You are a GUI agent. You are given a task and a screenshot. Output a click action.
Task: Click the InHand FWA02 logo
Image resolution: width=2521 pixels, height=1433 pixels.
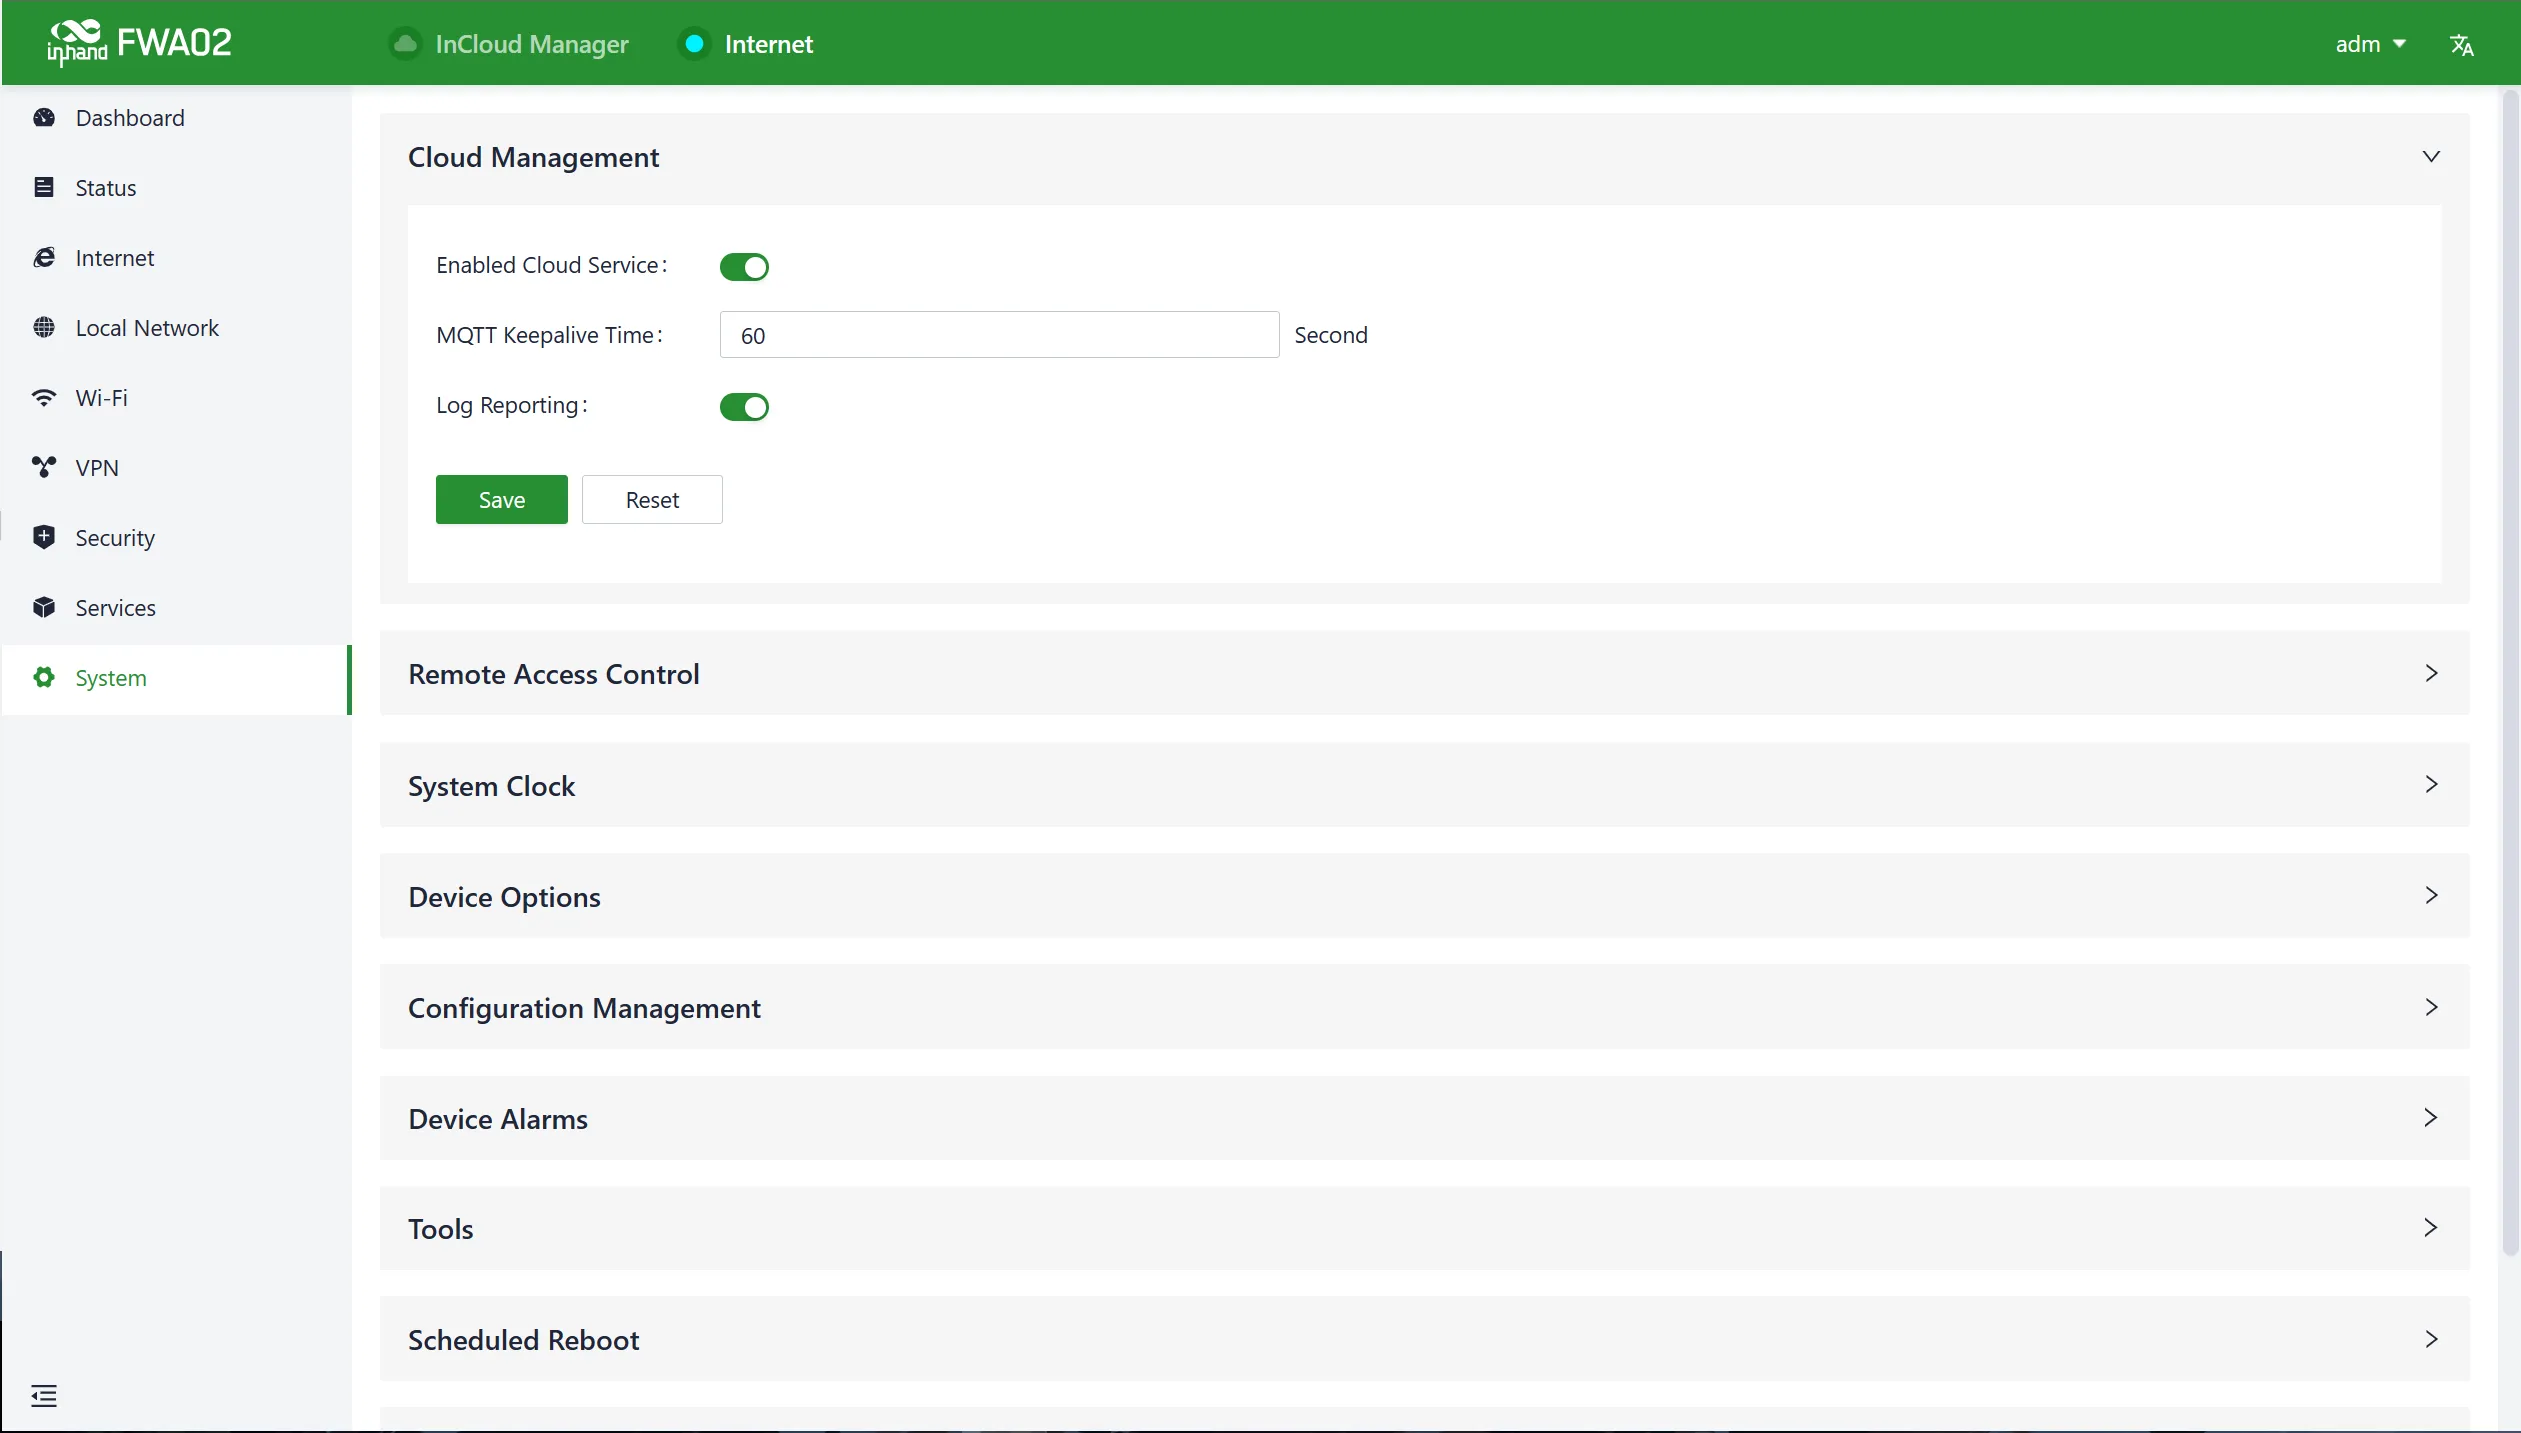pos(139,43)
